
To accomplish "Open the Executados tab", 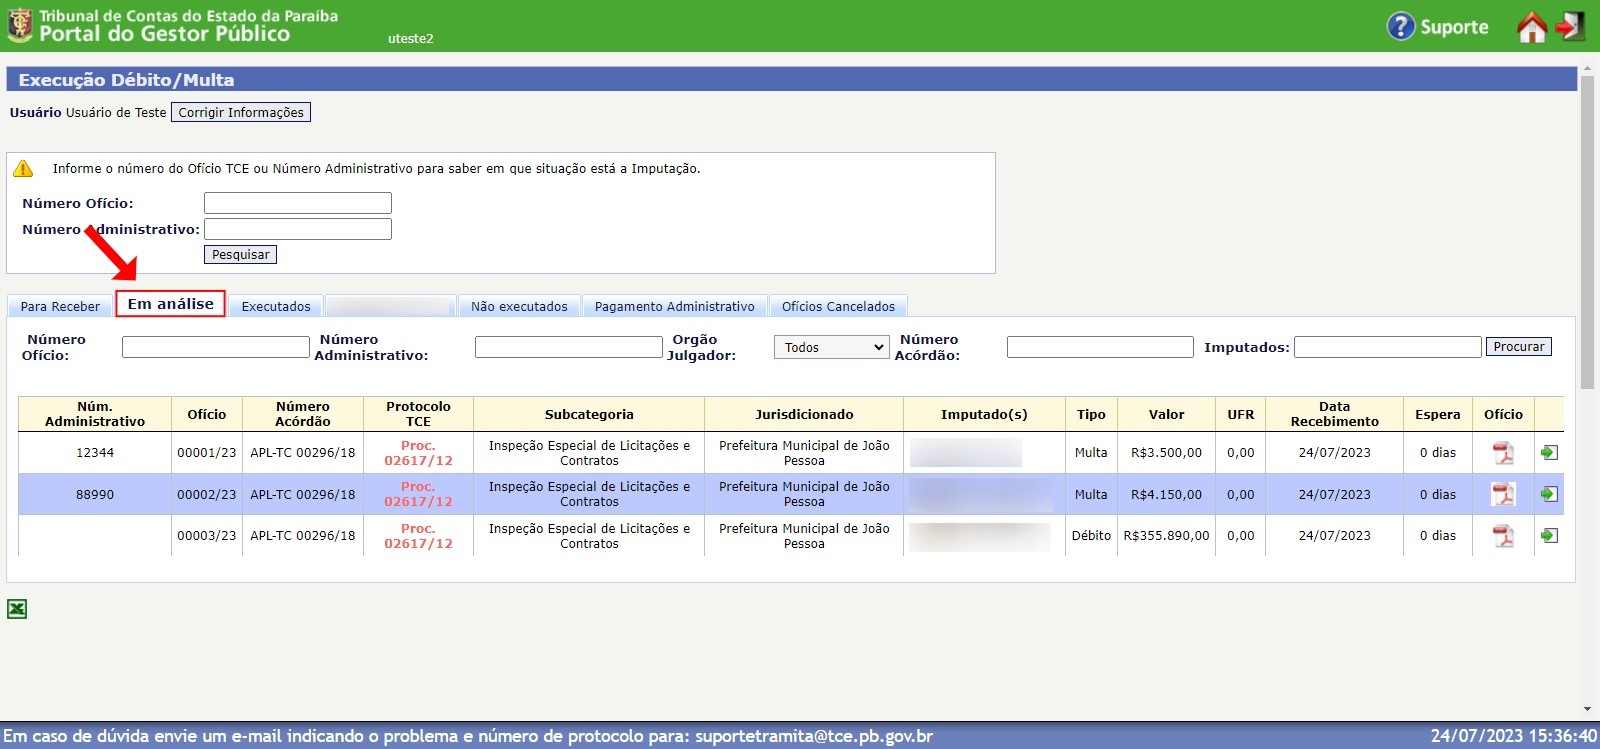I will 276,306.
